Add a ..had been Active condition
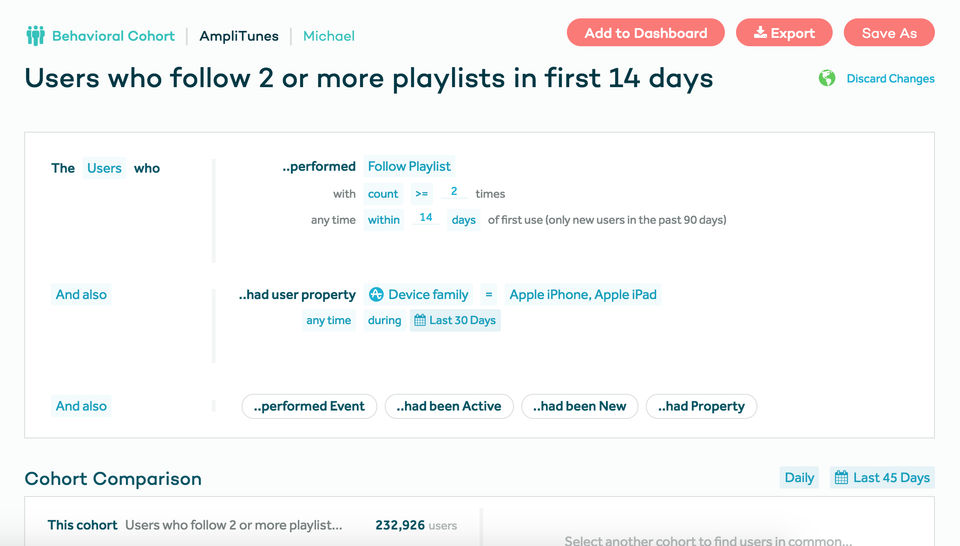960x546 pixels. [449, 406]
